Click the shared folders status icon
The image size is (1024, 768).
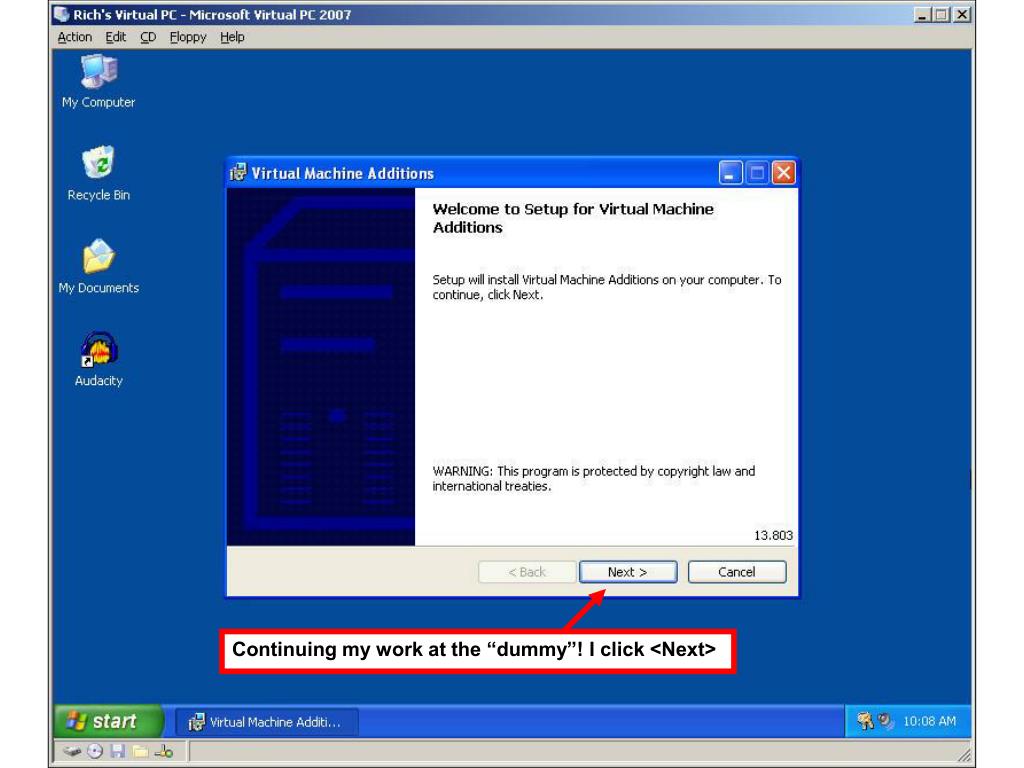[x=140, y=752]
